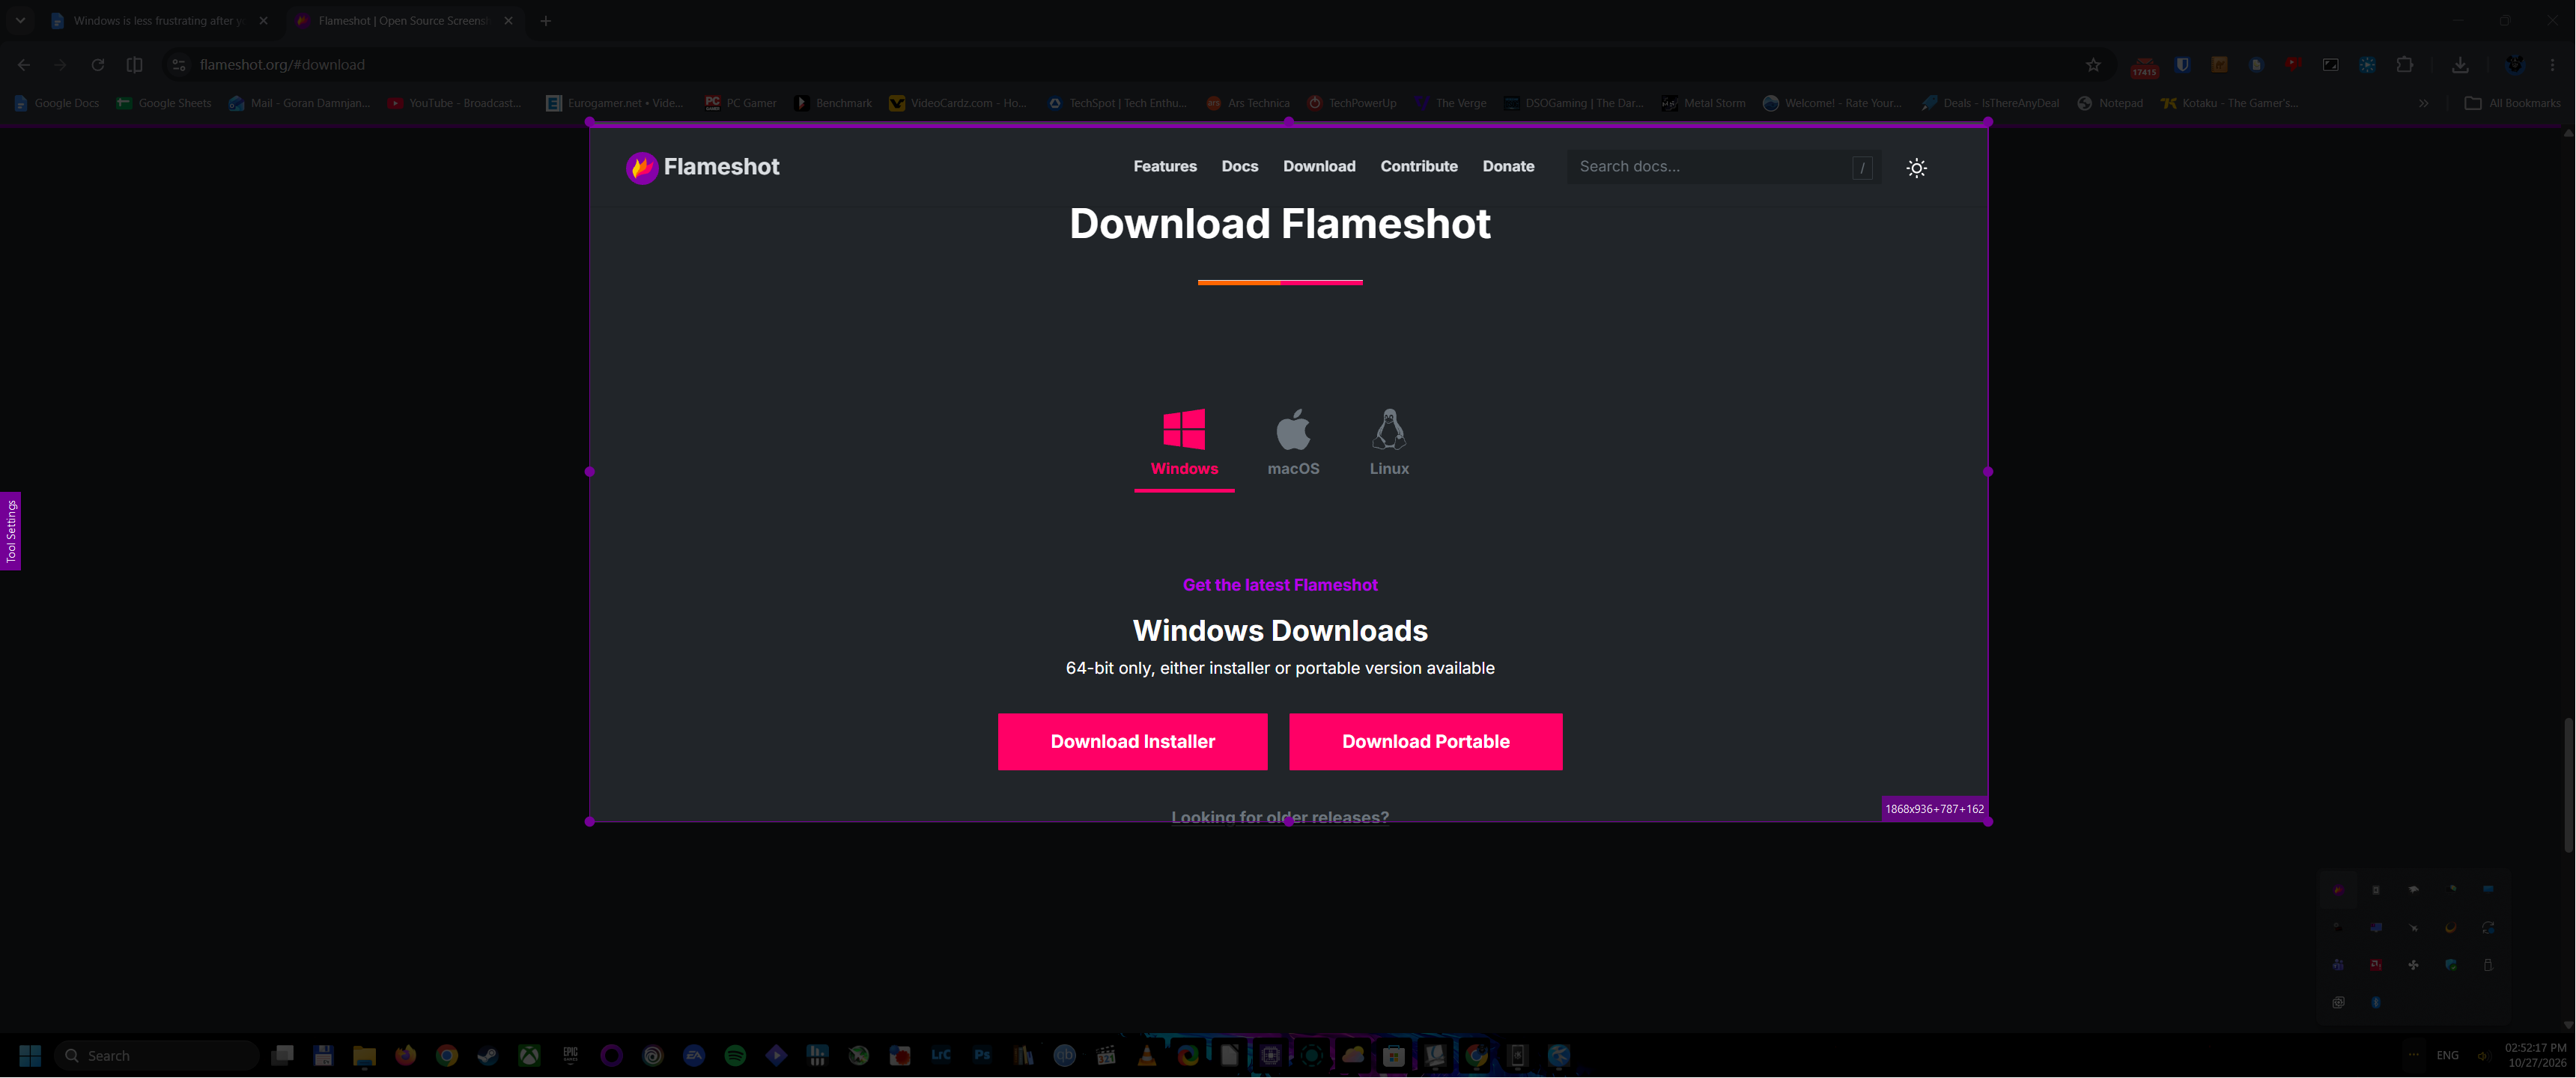This screenshot has width=2576, height=1078.
Task: Click the Microsoft Teams tray icon
Action: point(2338,966)
